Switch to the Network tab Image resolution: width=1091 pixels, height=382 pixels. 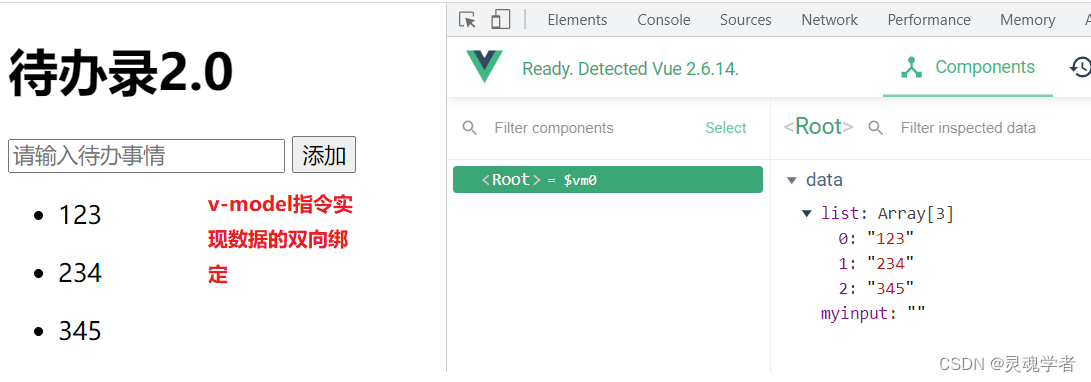point(829,20)
